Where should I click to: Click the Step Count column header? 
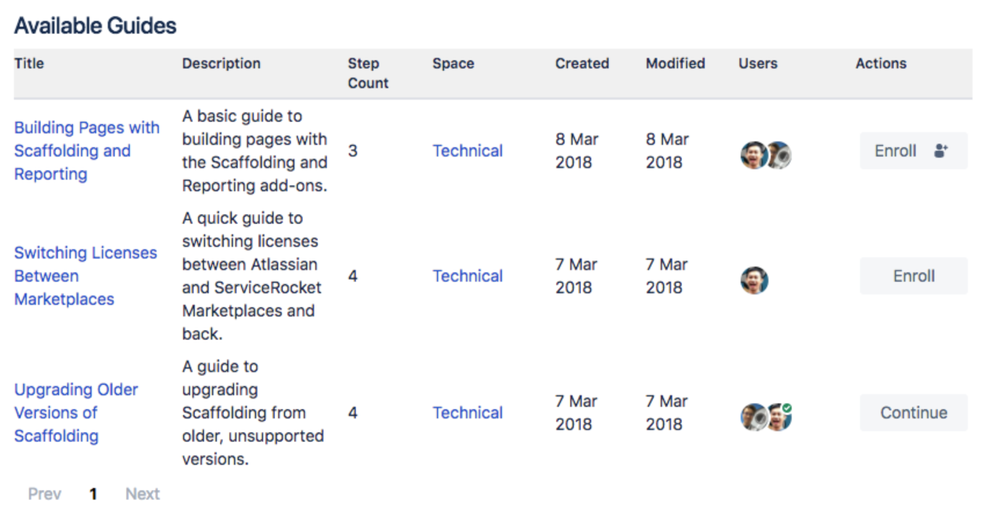pos(368,73)
